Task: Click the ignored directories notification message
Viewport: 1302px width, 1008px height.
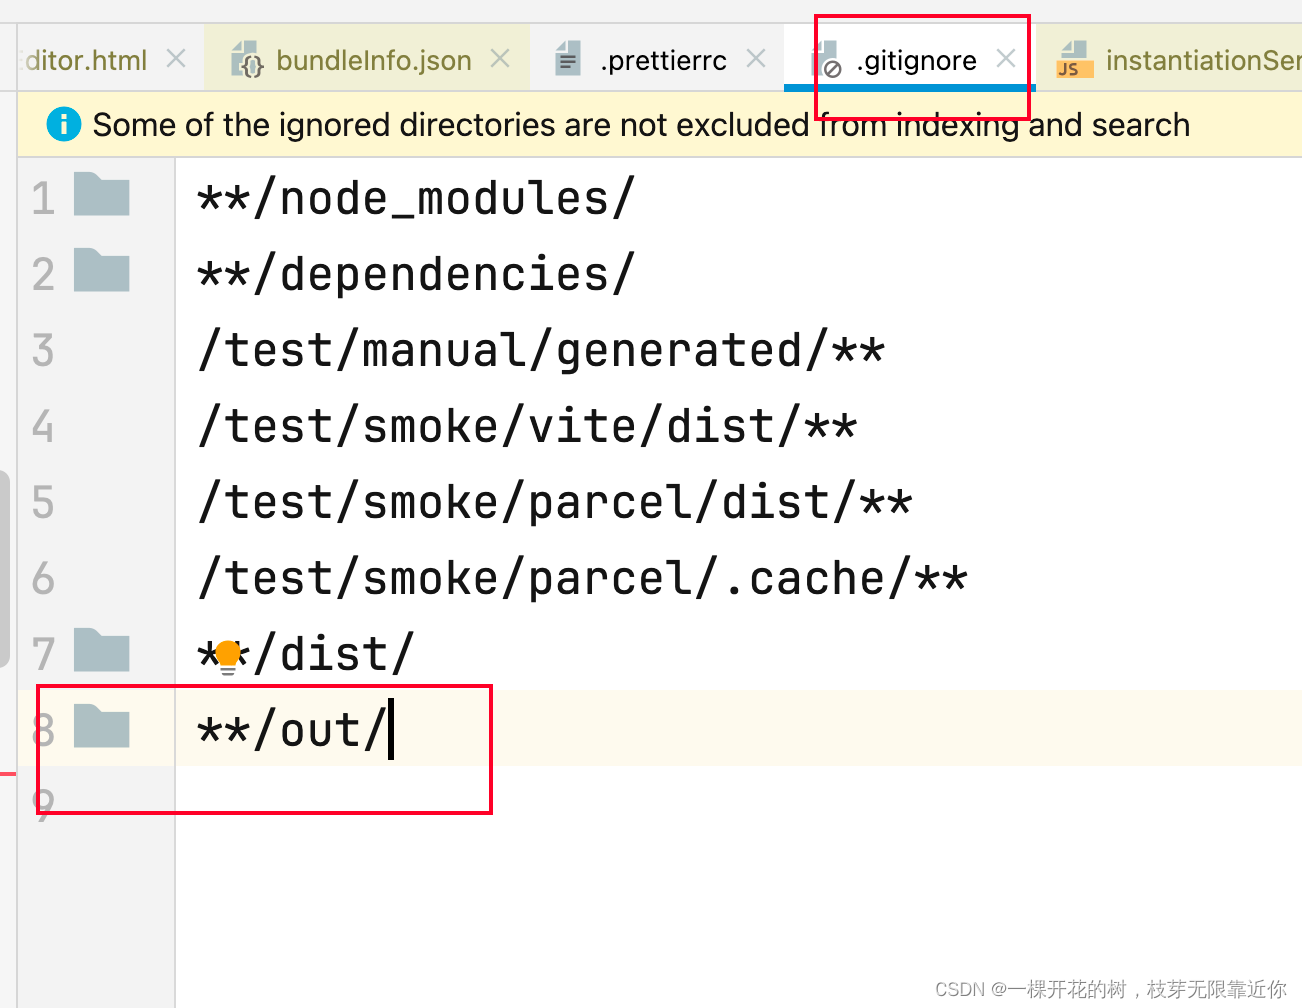Action: tap(641, 125)
